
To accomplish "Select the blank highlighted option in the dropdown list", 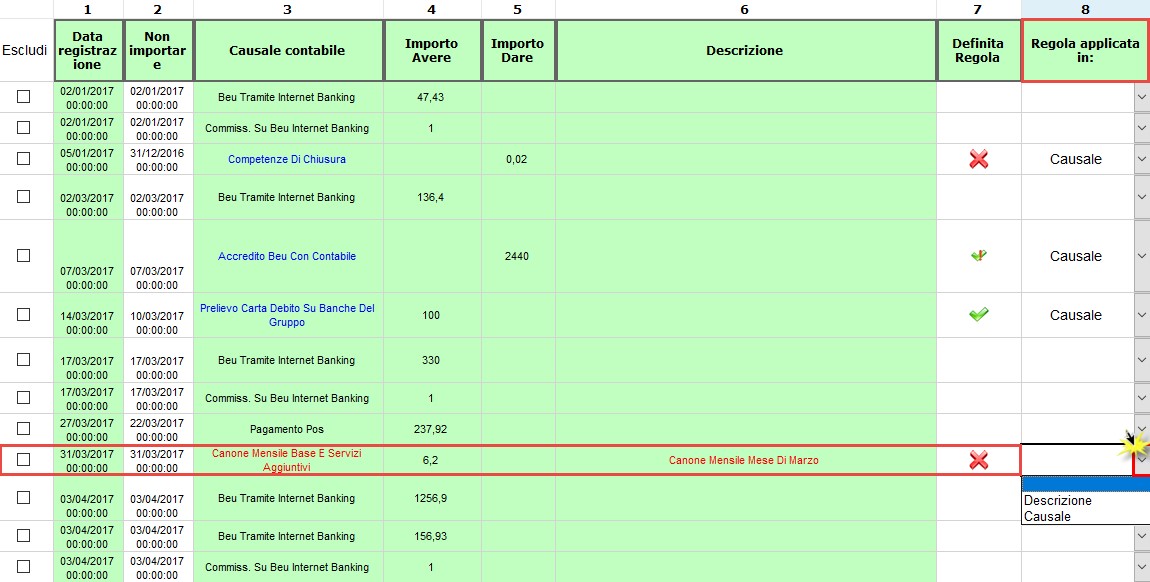I will coord(1085,484).
